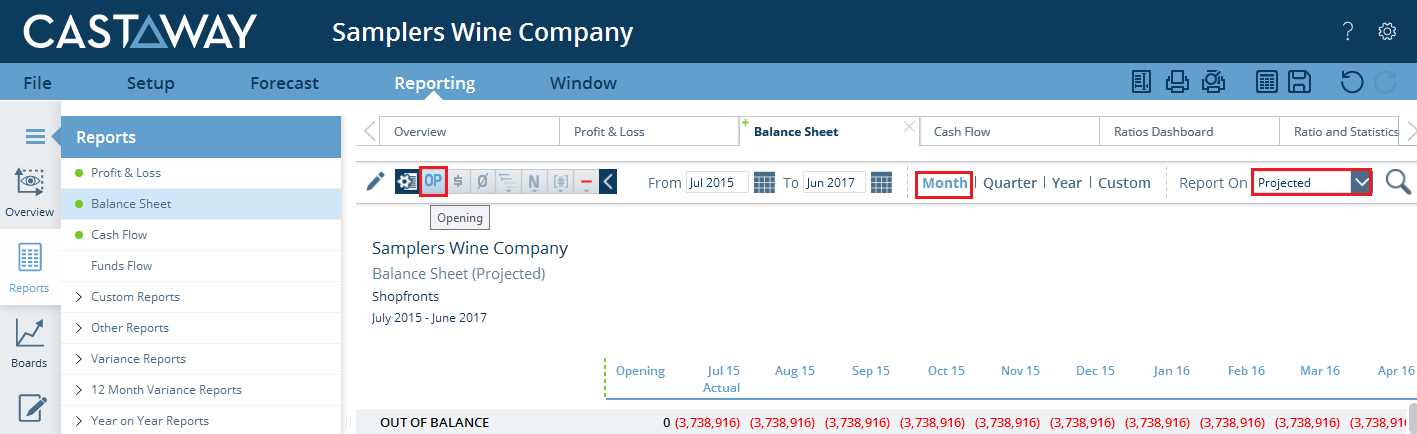Viewport: 1417px width, 434px height.
Task: Click the Undo arrow icon
Action: (x=1351, y=83)
